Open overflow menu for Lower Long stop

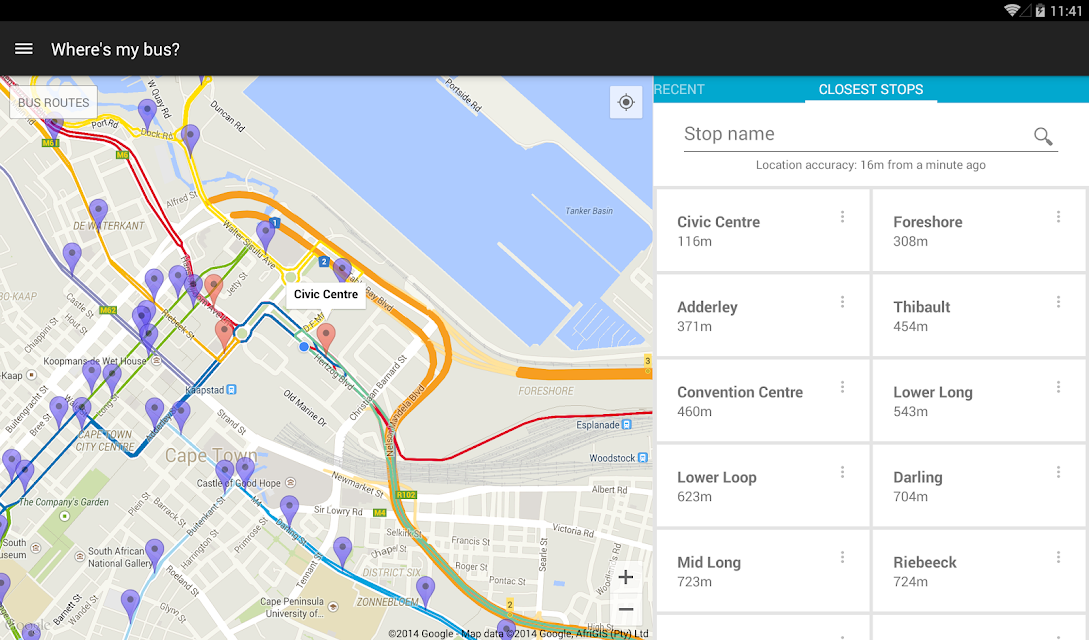1058,387
